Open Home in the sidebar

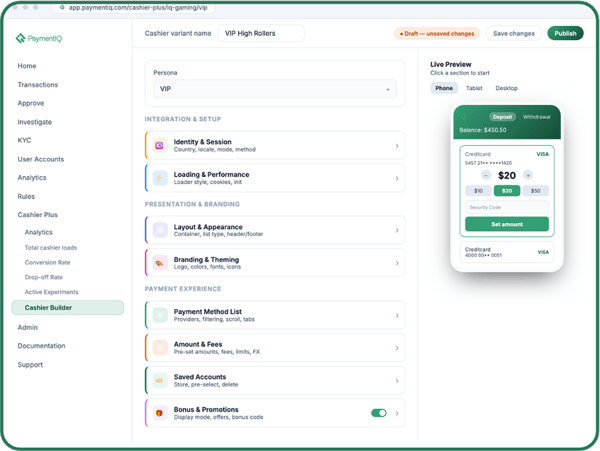pos(27,66)
